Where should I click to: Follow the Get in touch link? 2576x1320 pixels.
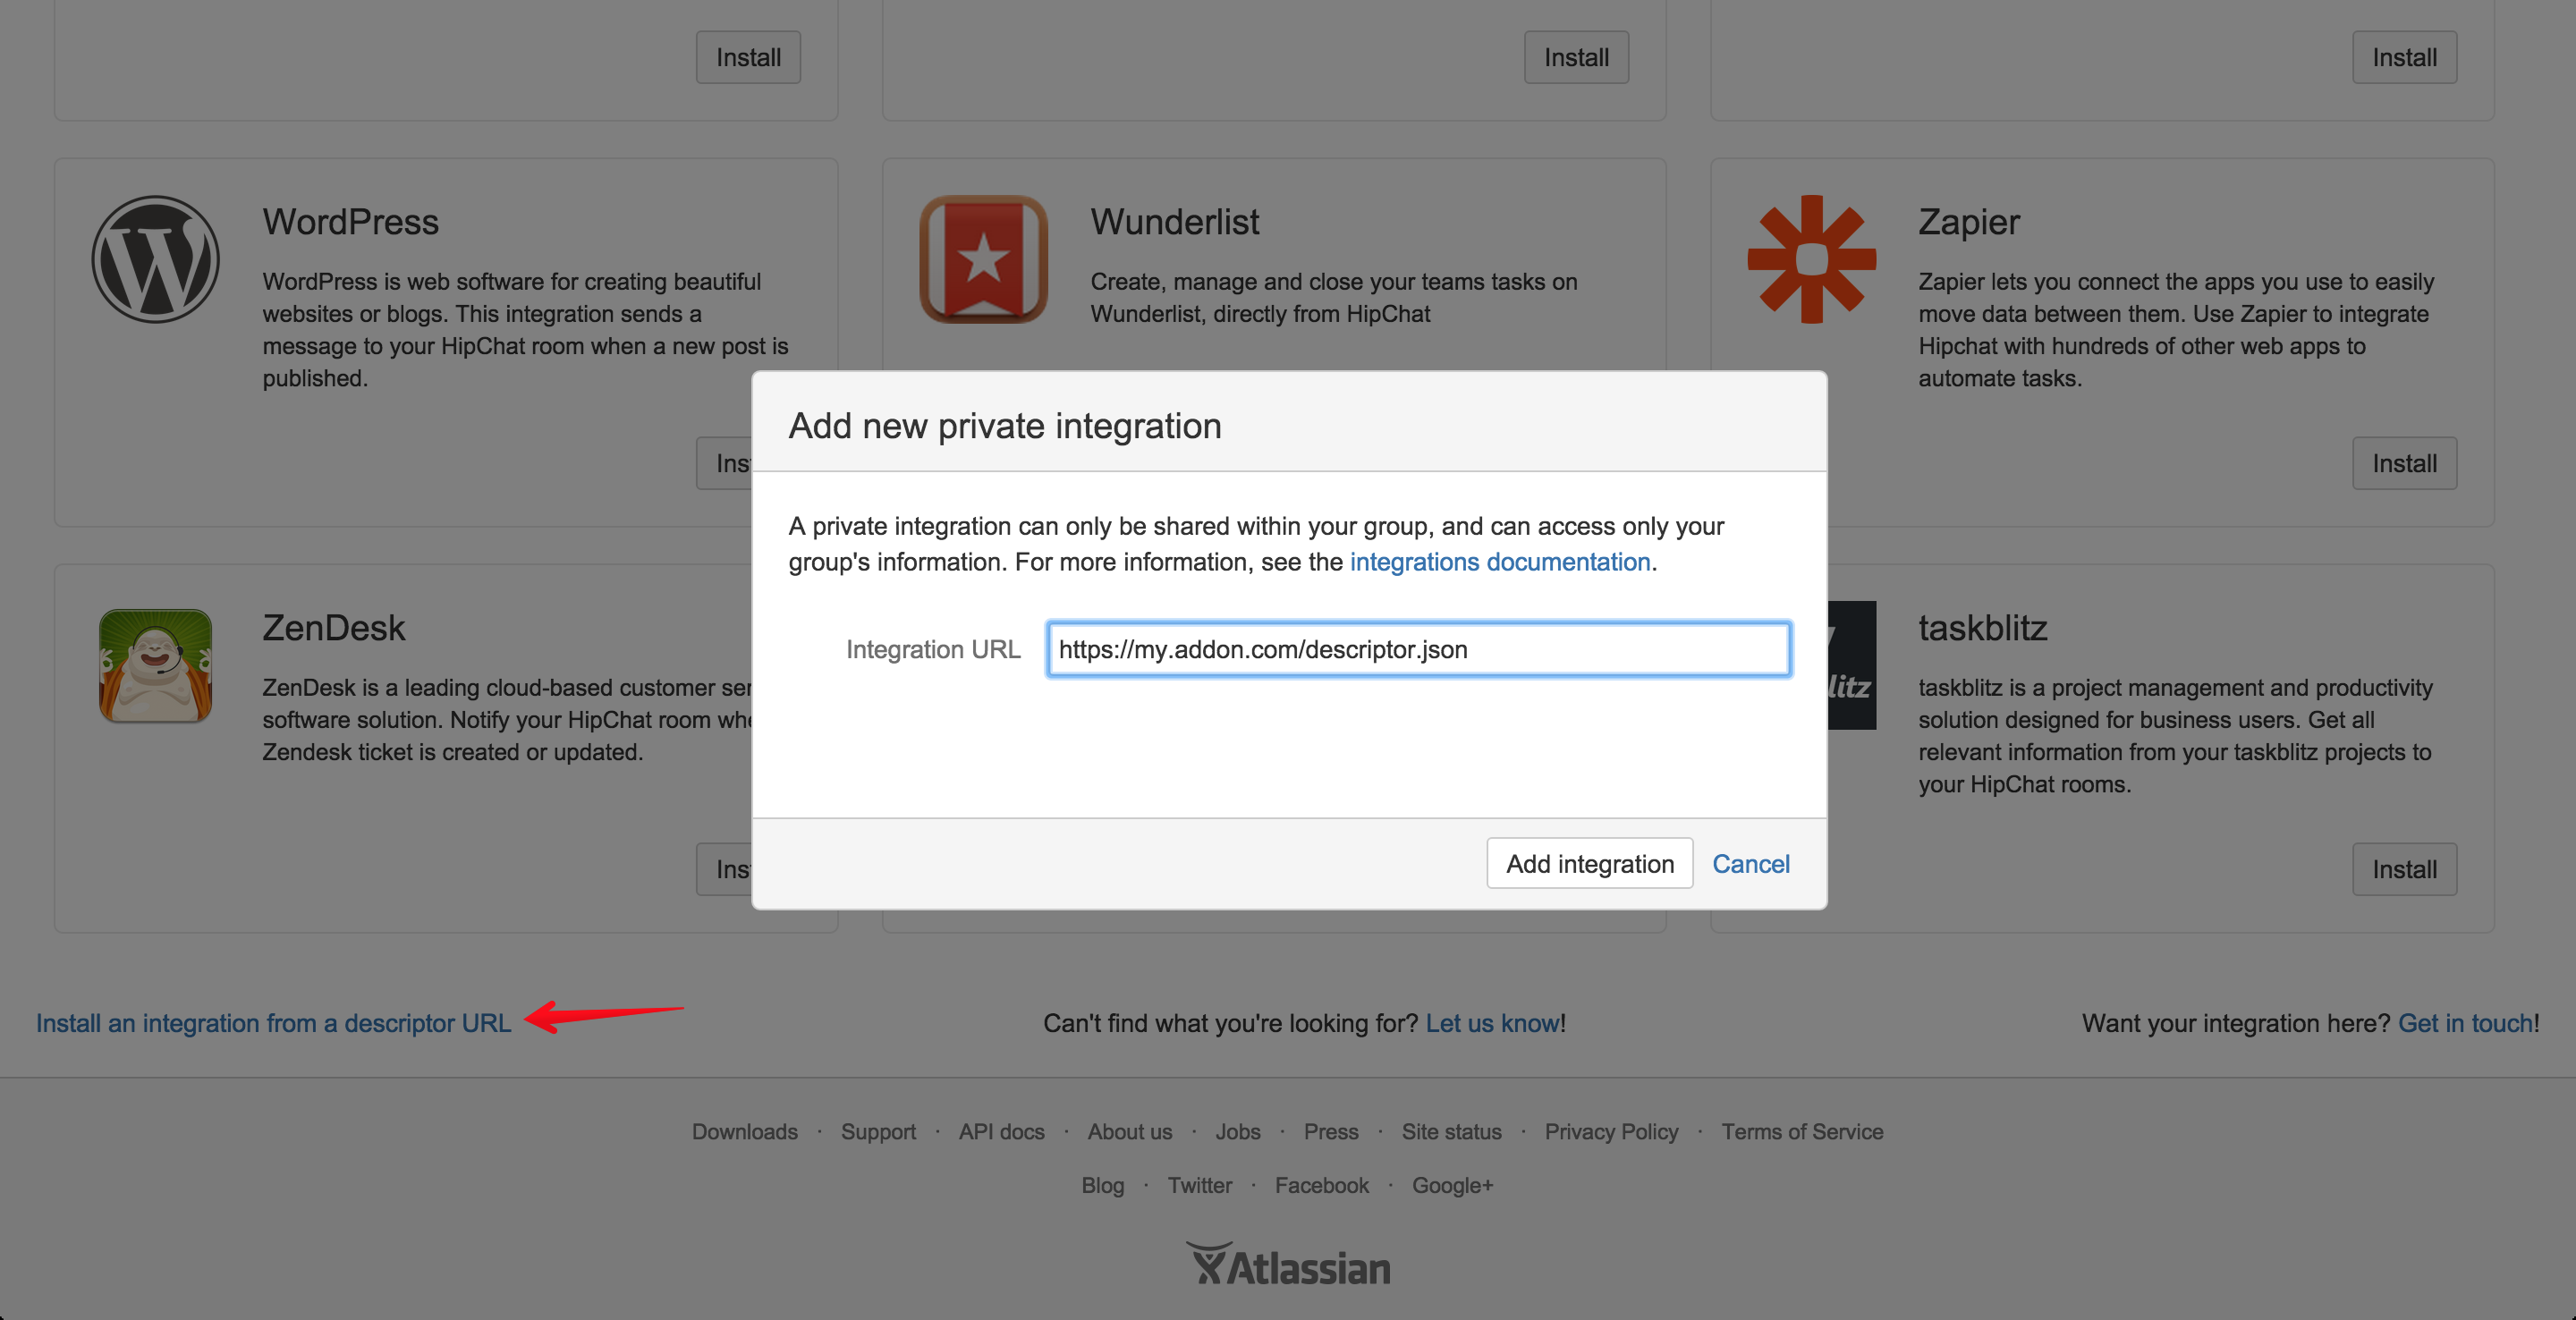[x=2465, y=1023]
